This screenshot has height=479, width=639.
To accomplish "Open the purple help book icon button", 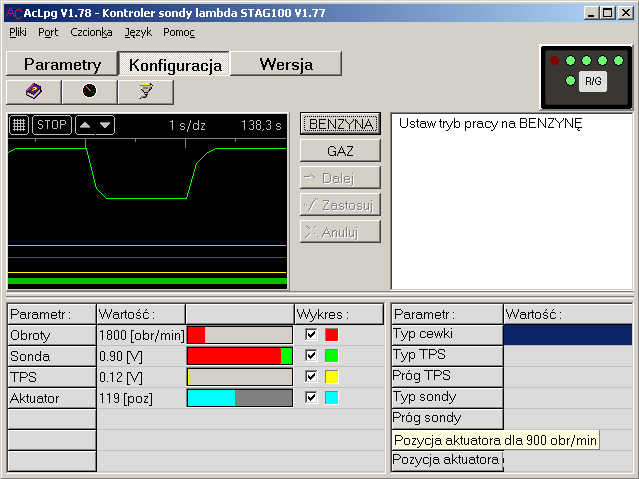I will pos(34,92).
